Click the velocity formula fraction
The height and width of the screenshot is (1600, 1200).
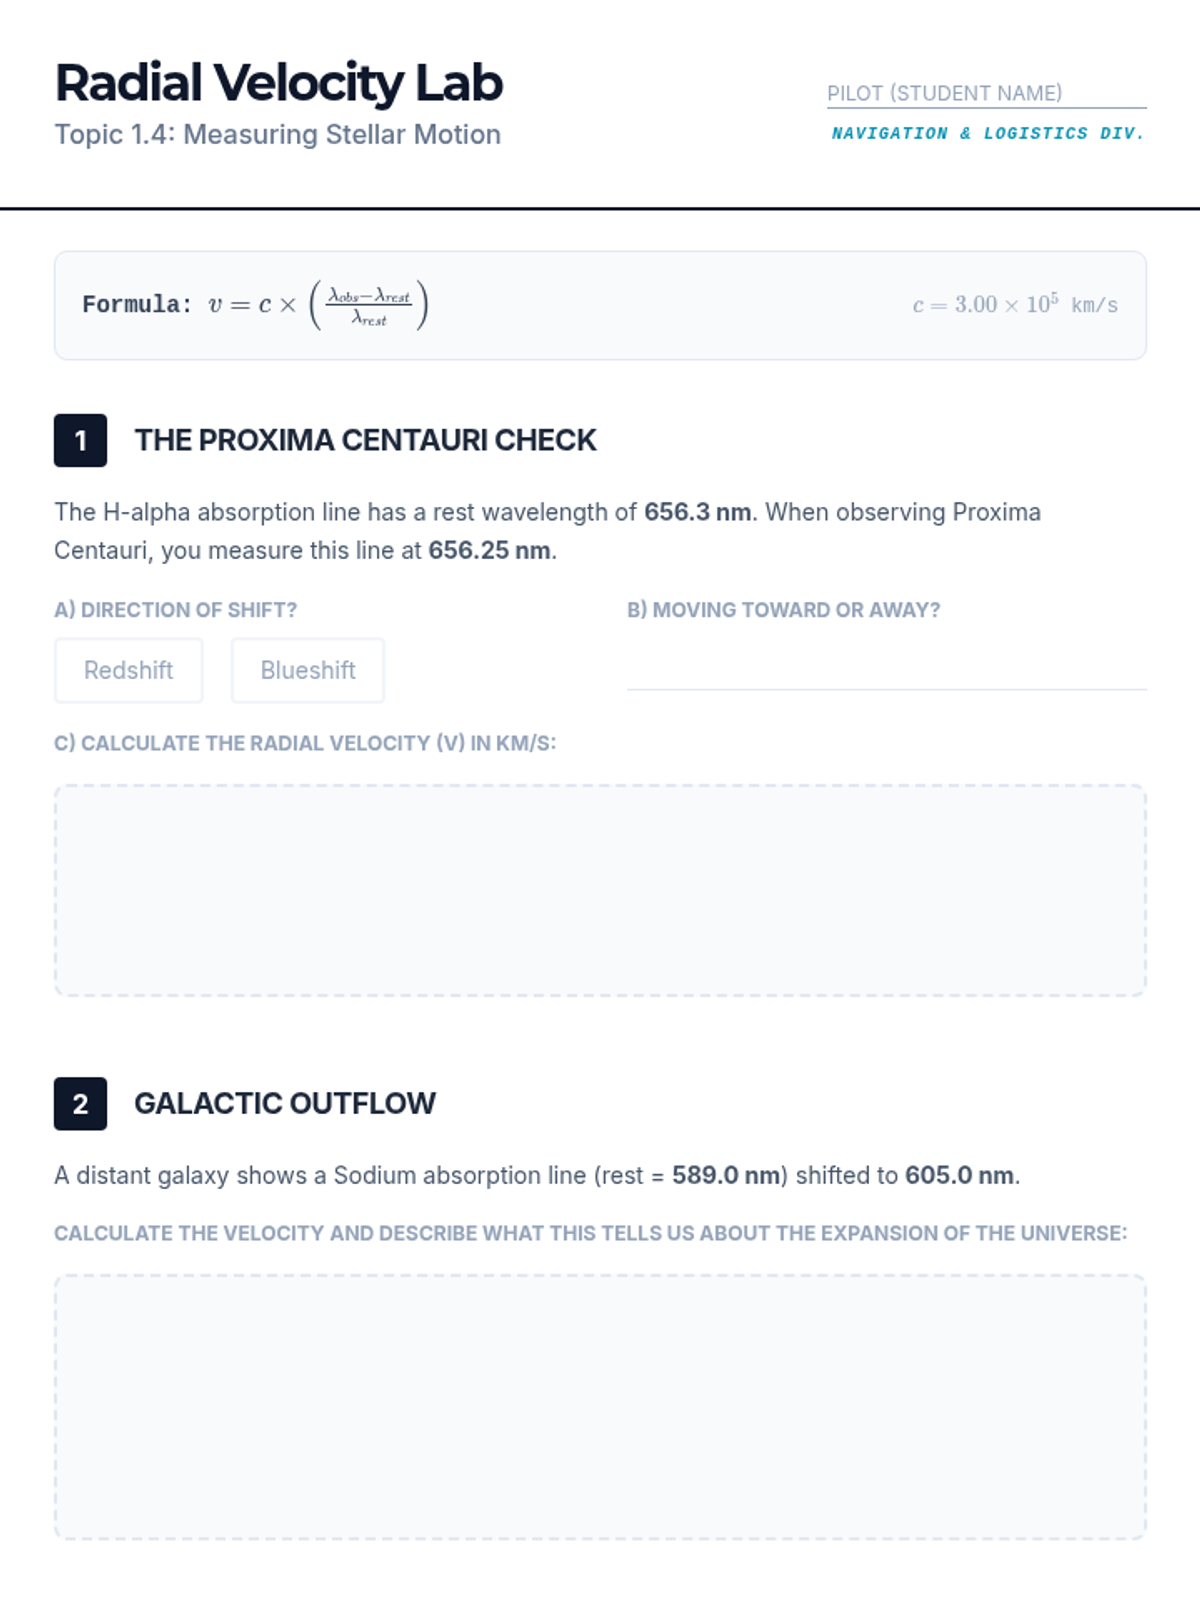369,306
